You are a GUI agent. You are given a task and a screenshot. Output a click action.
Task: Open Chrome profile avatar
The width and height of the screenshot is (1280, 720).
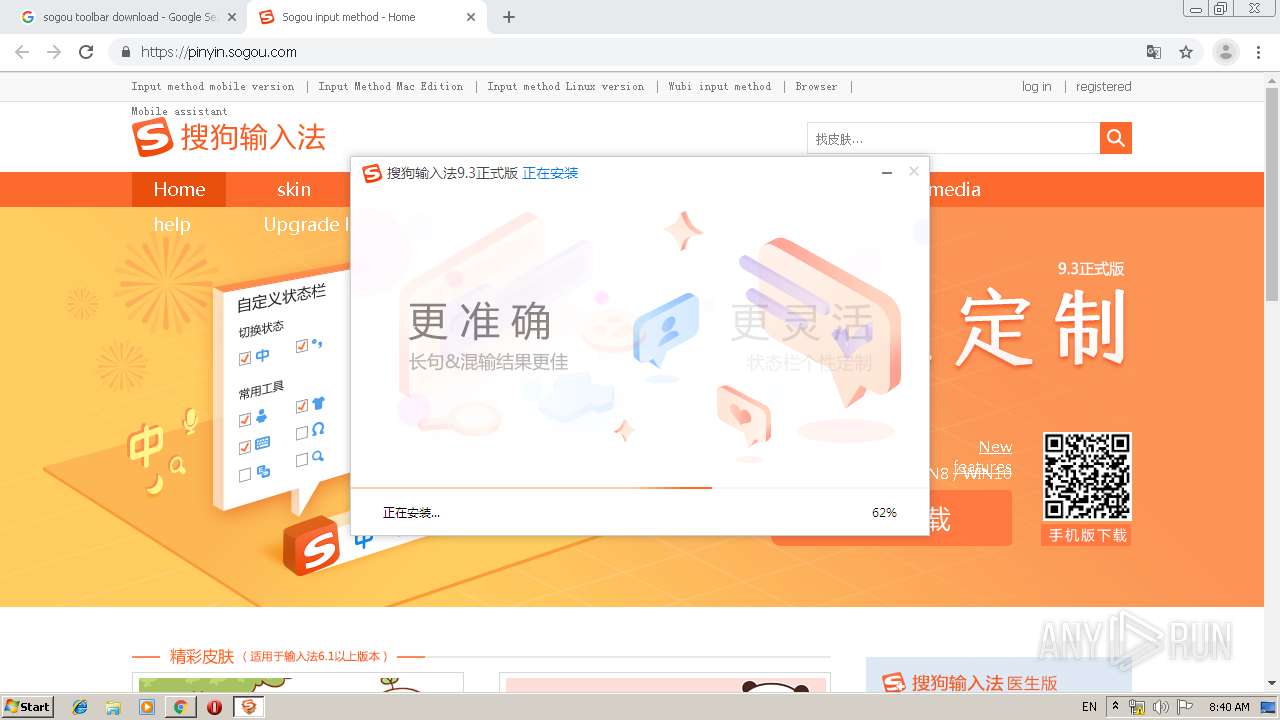tap(1225, 52)
